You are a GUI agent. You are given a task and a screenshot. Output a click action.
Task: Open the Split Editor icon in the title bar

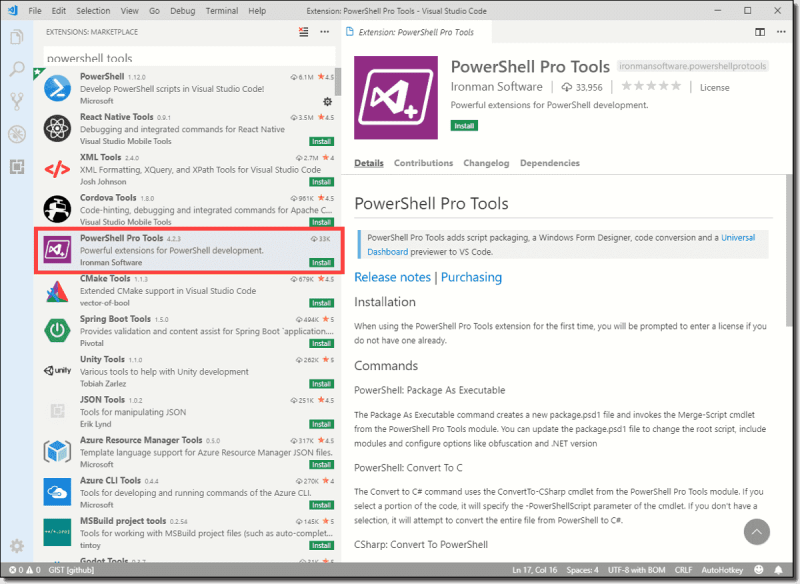click(761, 31)
